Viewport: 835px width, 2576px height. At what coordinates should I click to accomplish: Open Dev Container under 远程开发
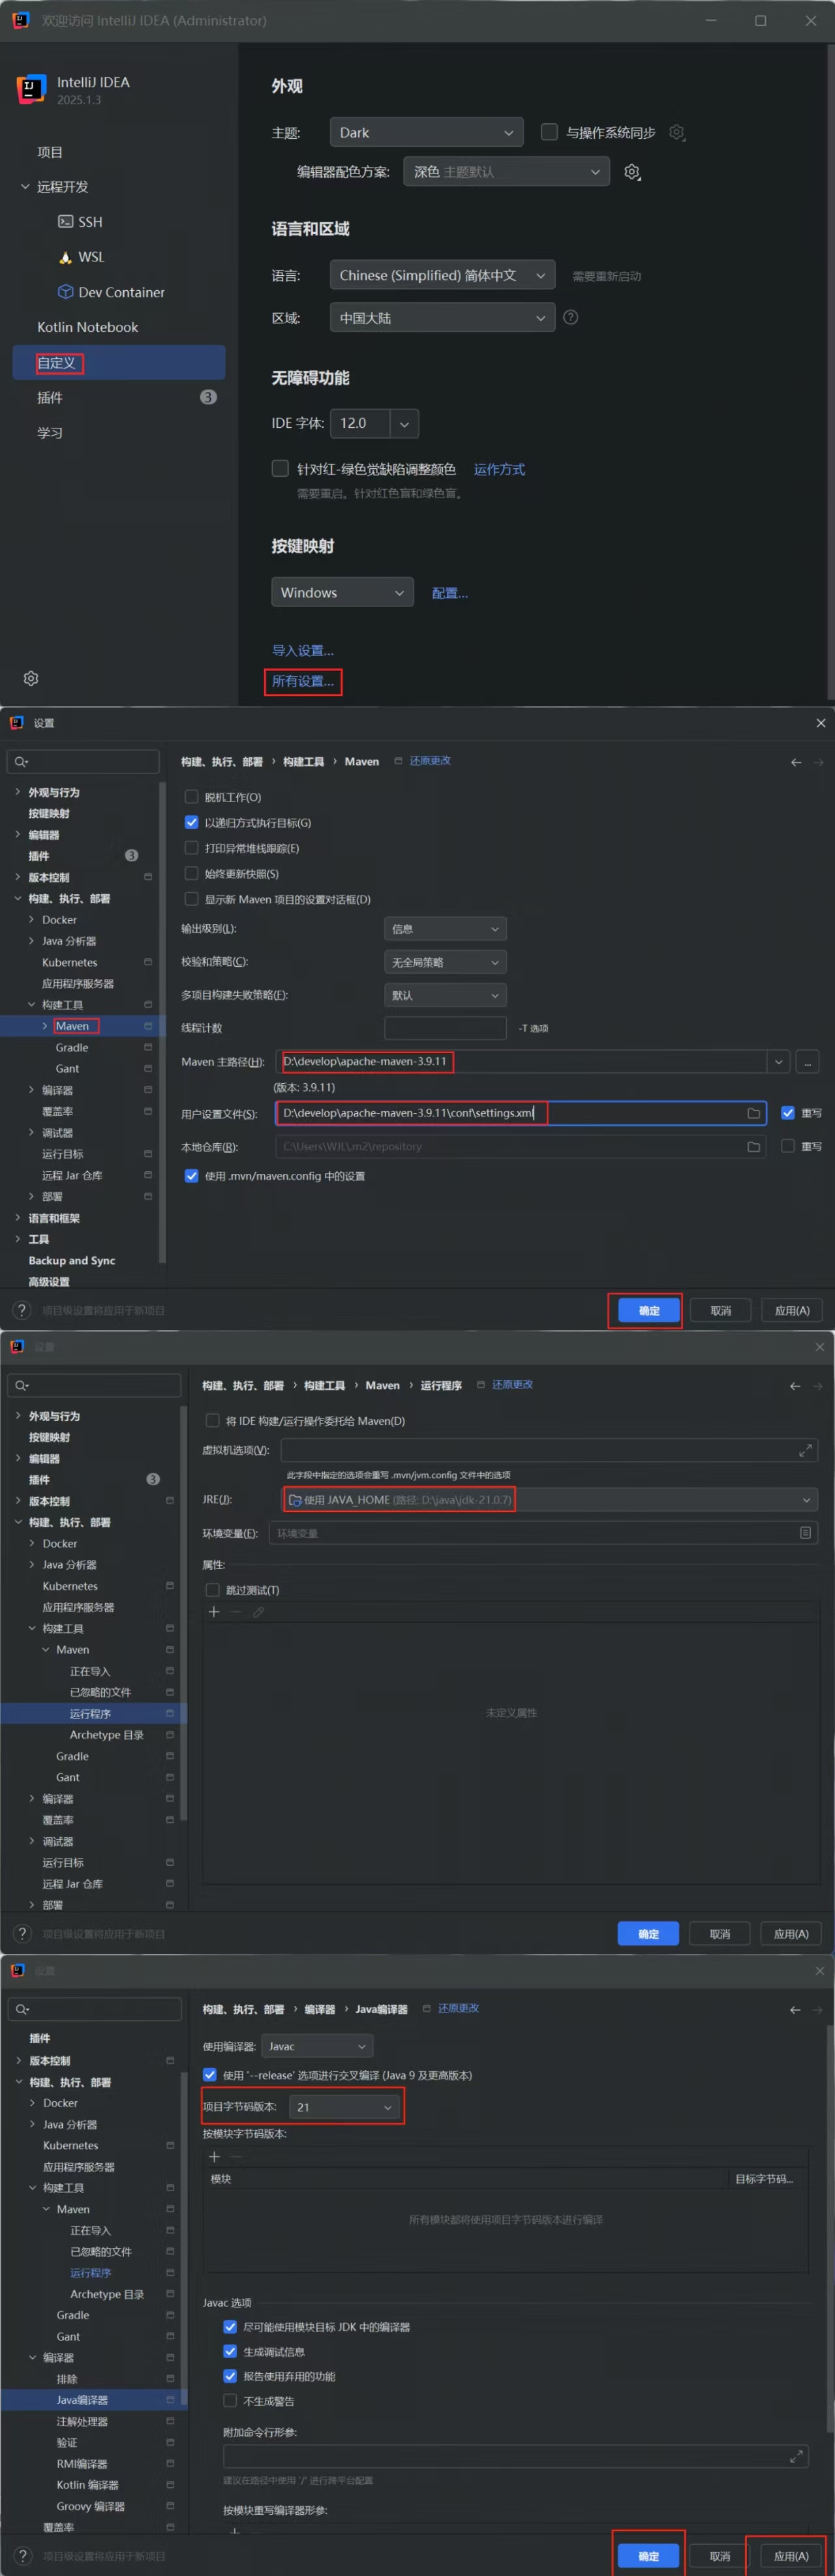(x=111, y=292)
